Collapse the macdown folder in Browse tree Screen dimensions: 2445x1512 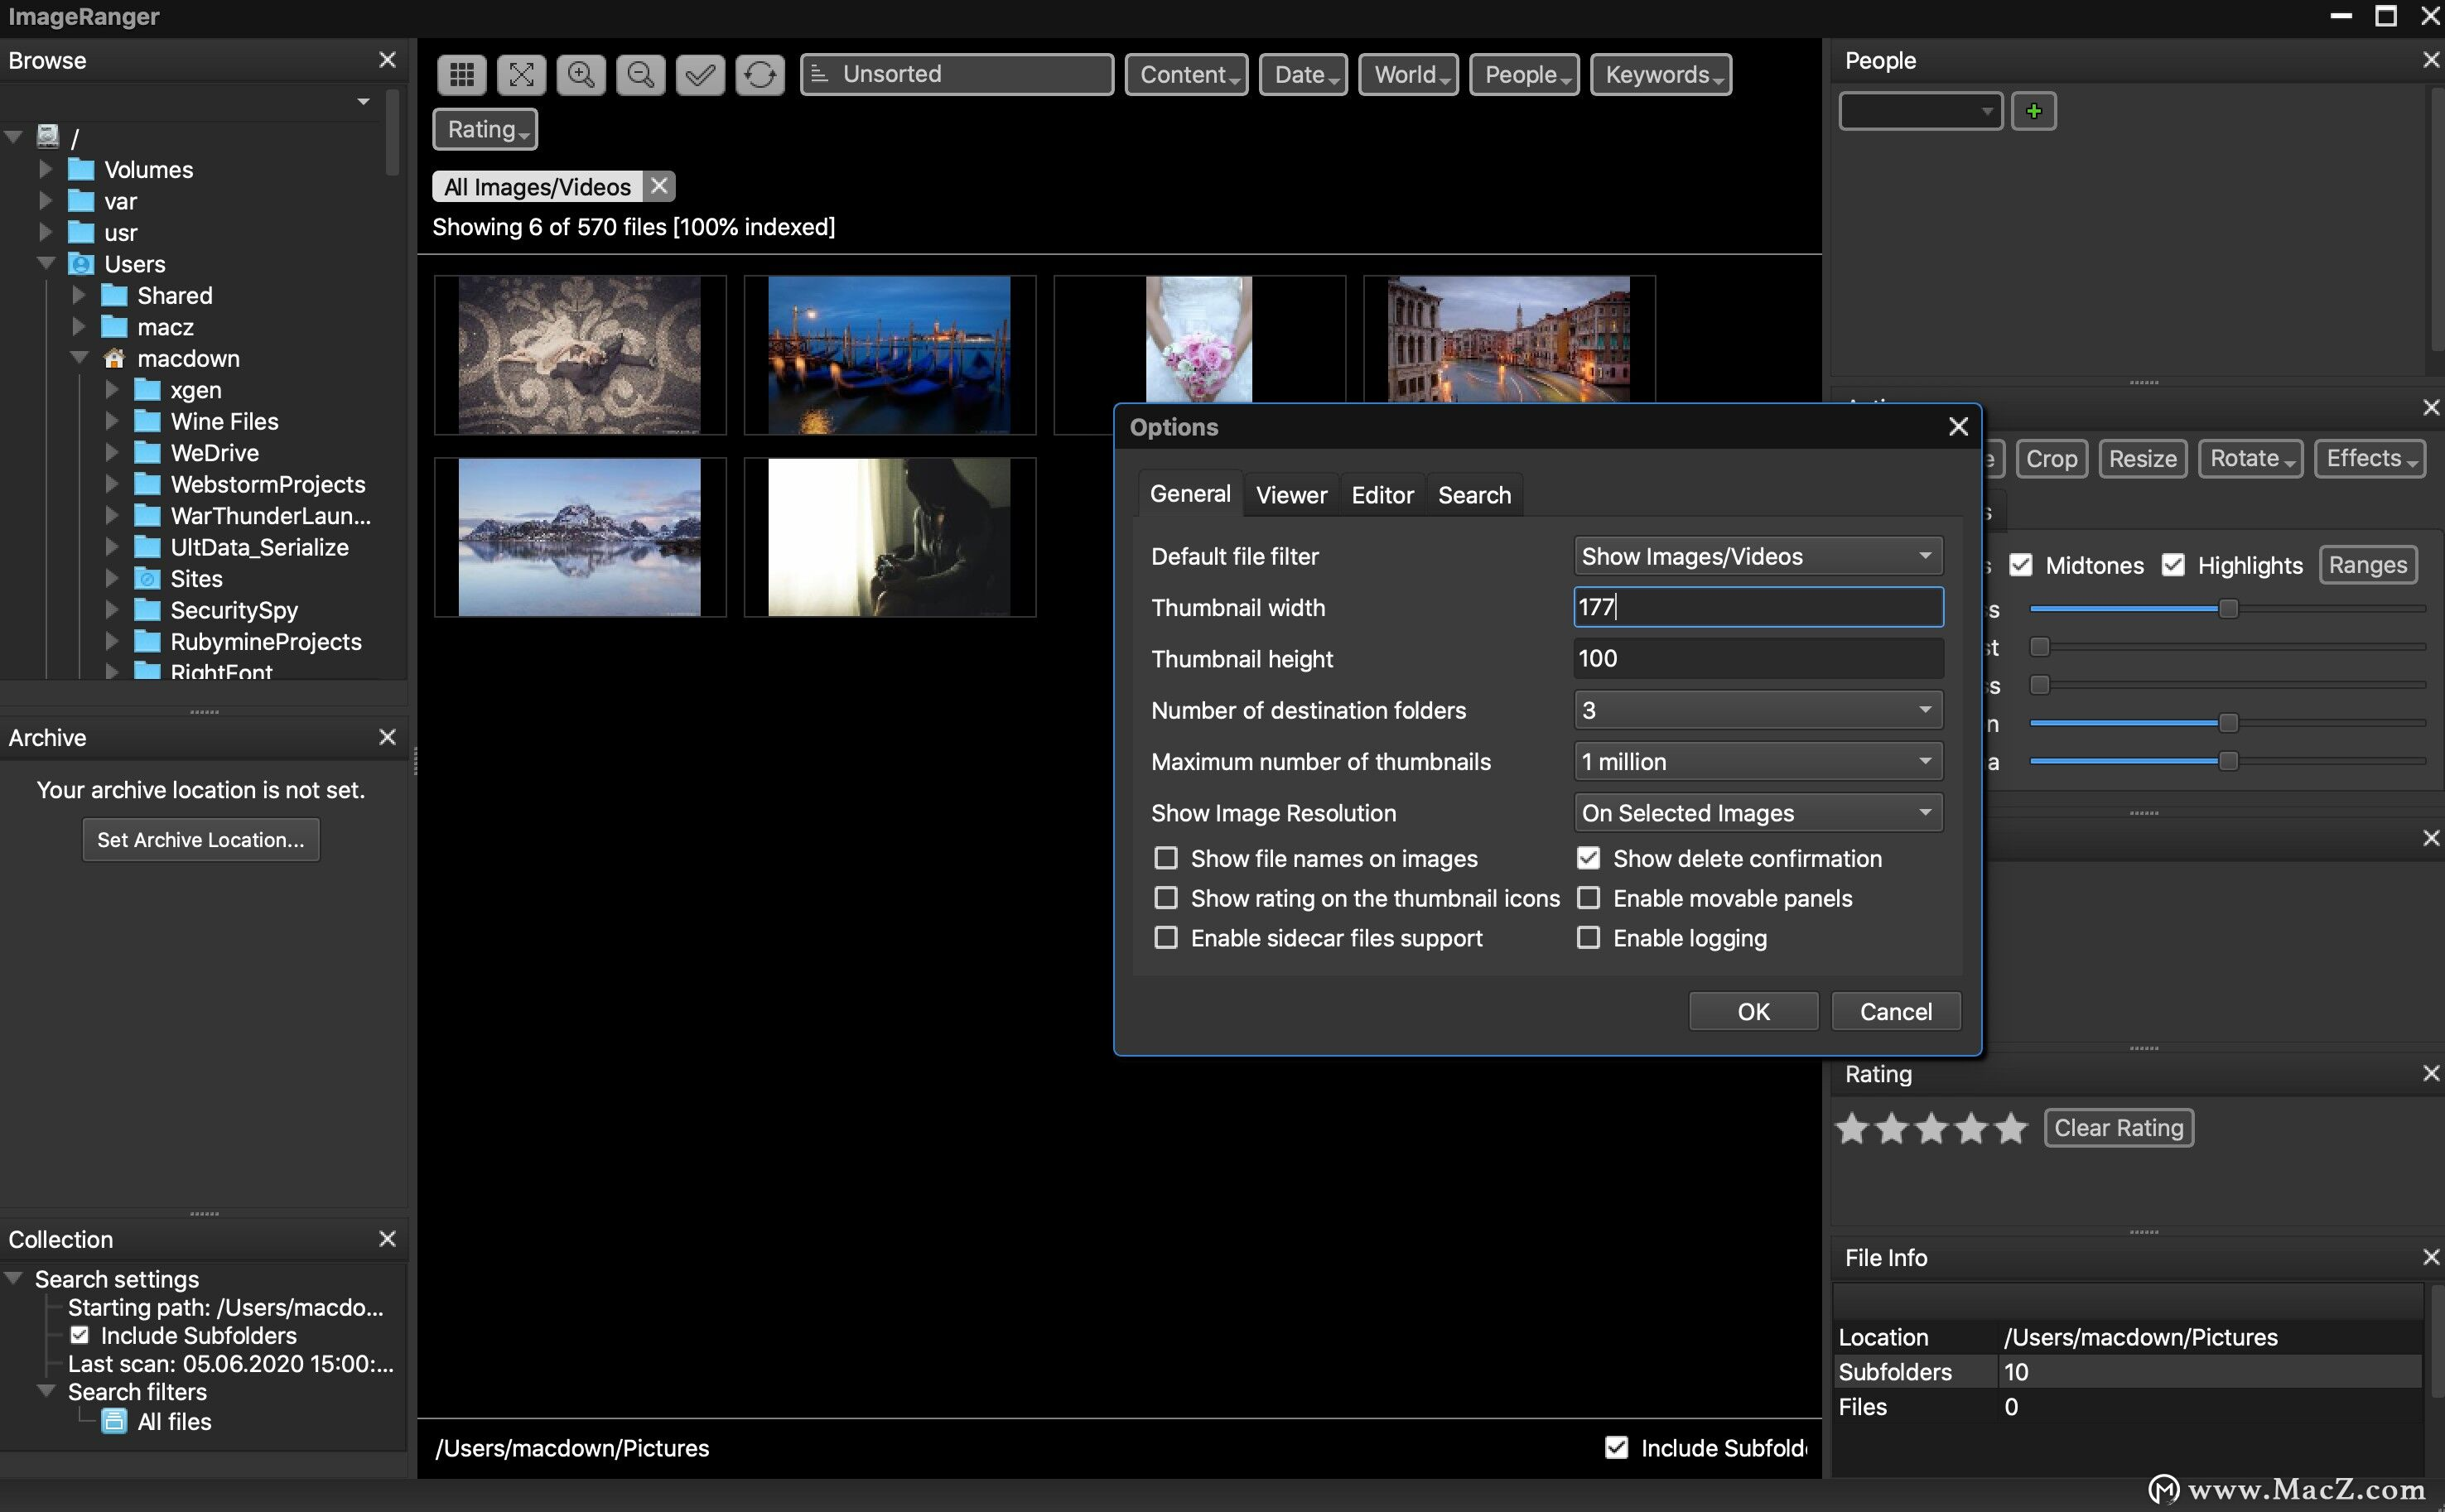point(80,358)
